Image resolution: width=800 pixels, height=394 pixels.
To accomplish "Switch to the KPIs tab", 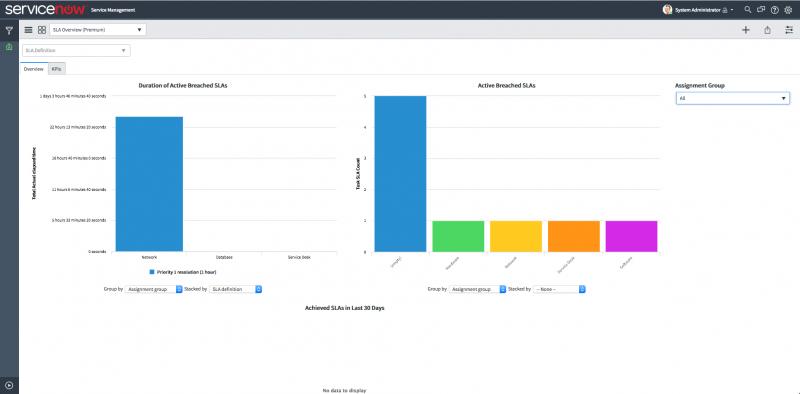I will (57, 69).
